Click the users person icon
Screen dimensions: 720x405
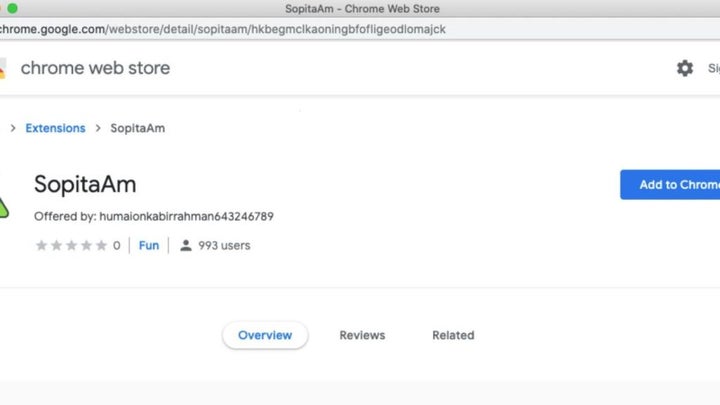click(186, 245)
